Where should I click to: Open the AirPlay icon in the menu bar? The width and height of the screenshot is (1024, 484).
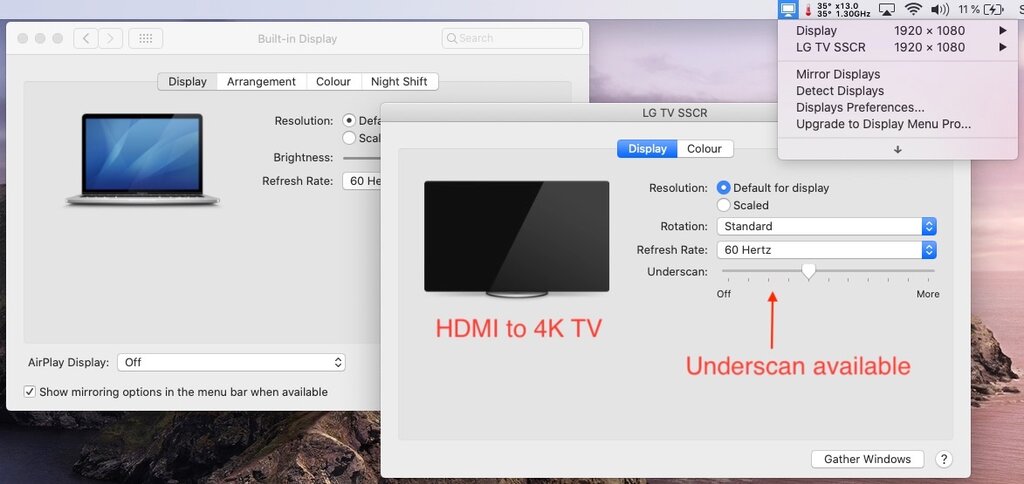886,10
